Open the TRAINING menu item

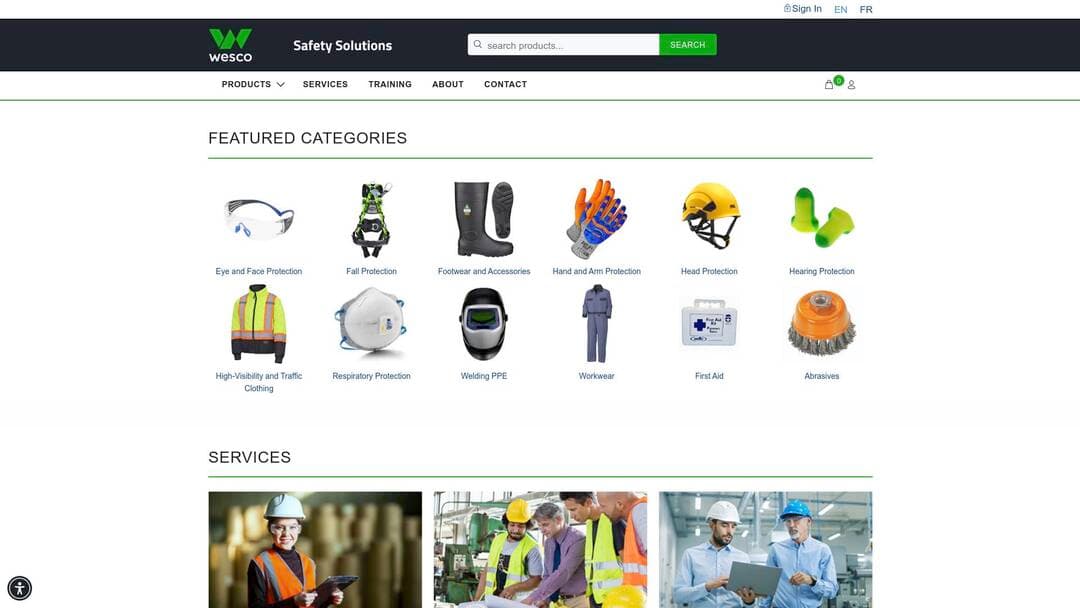[389, 84]
